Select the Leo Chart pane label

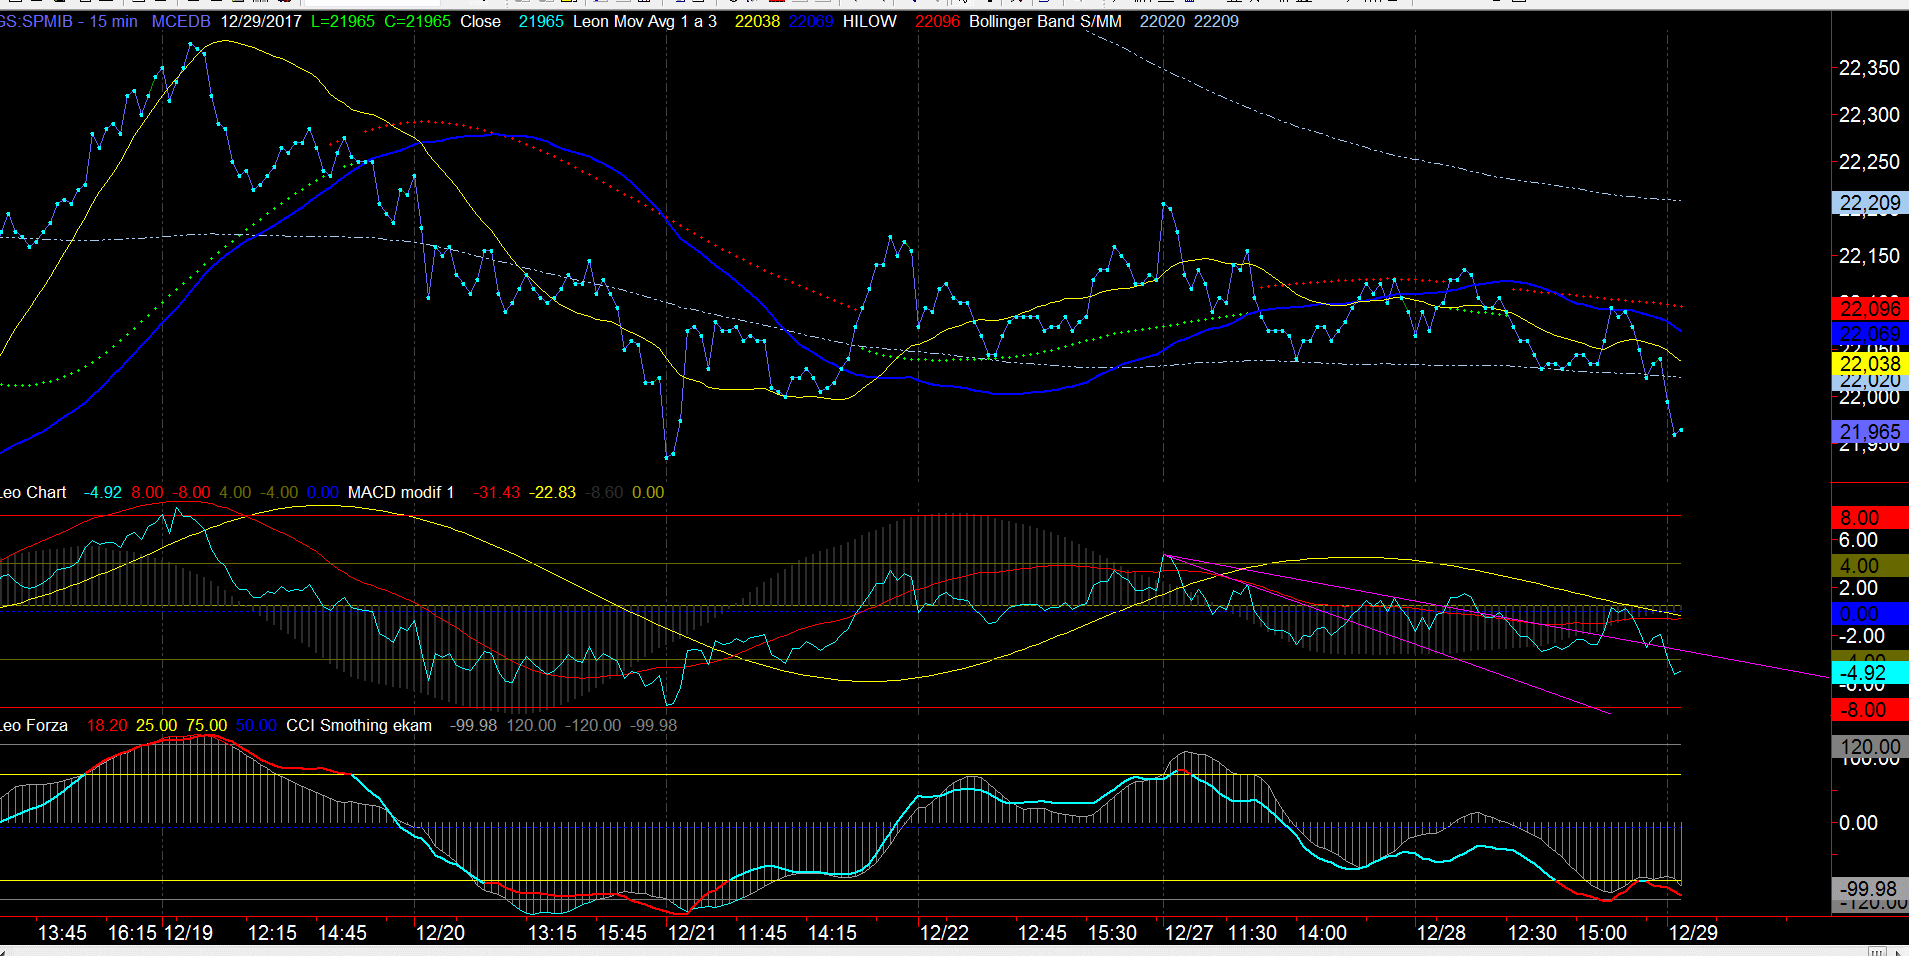(x=33, y=492)
